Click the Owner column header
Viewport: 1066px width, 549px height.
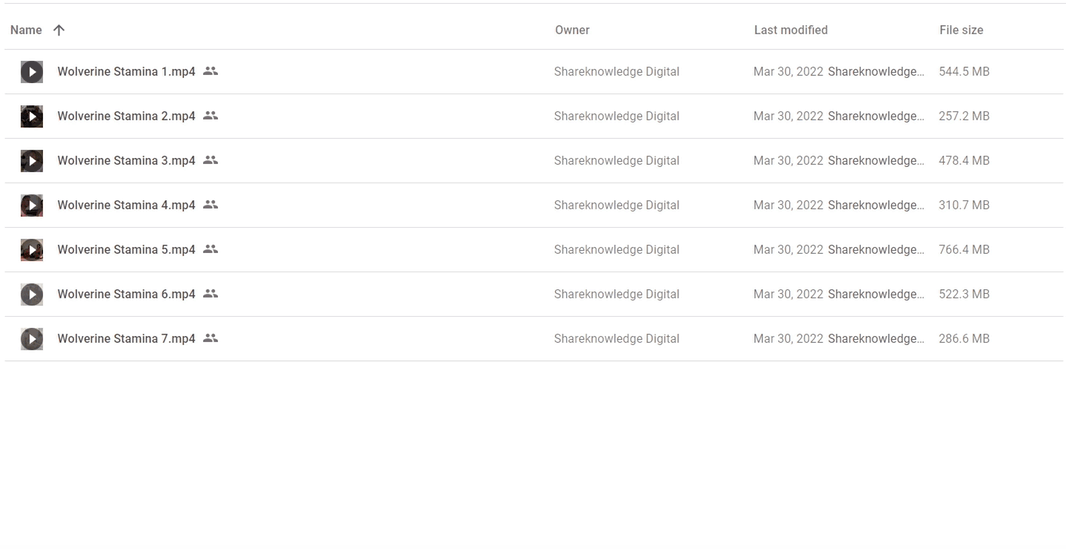click(x=572, y=30)
